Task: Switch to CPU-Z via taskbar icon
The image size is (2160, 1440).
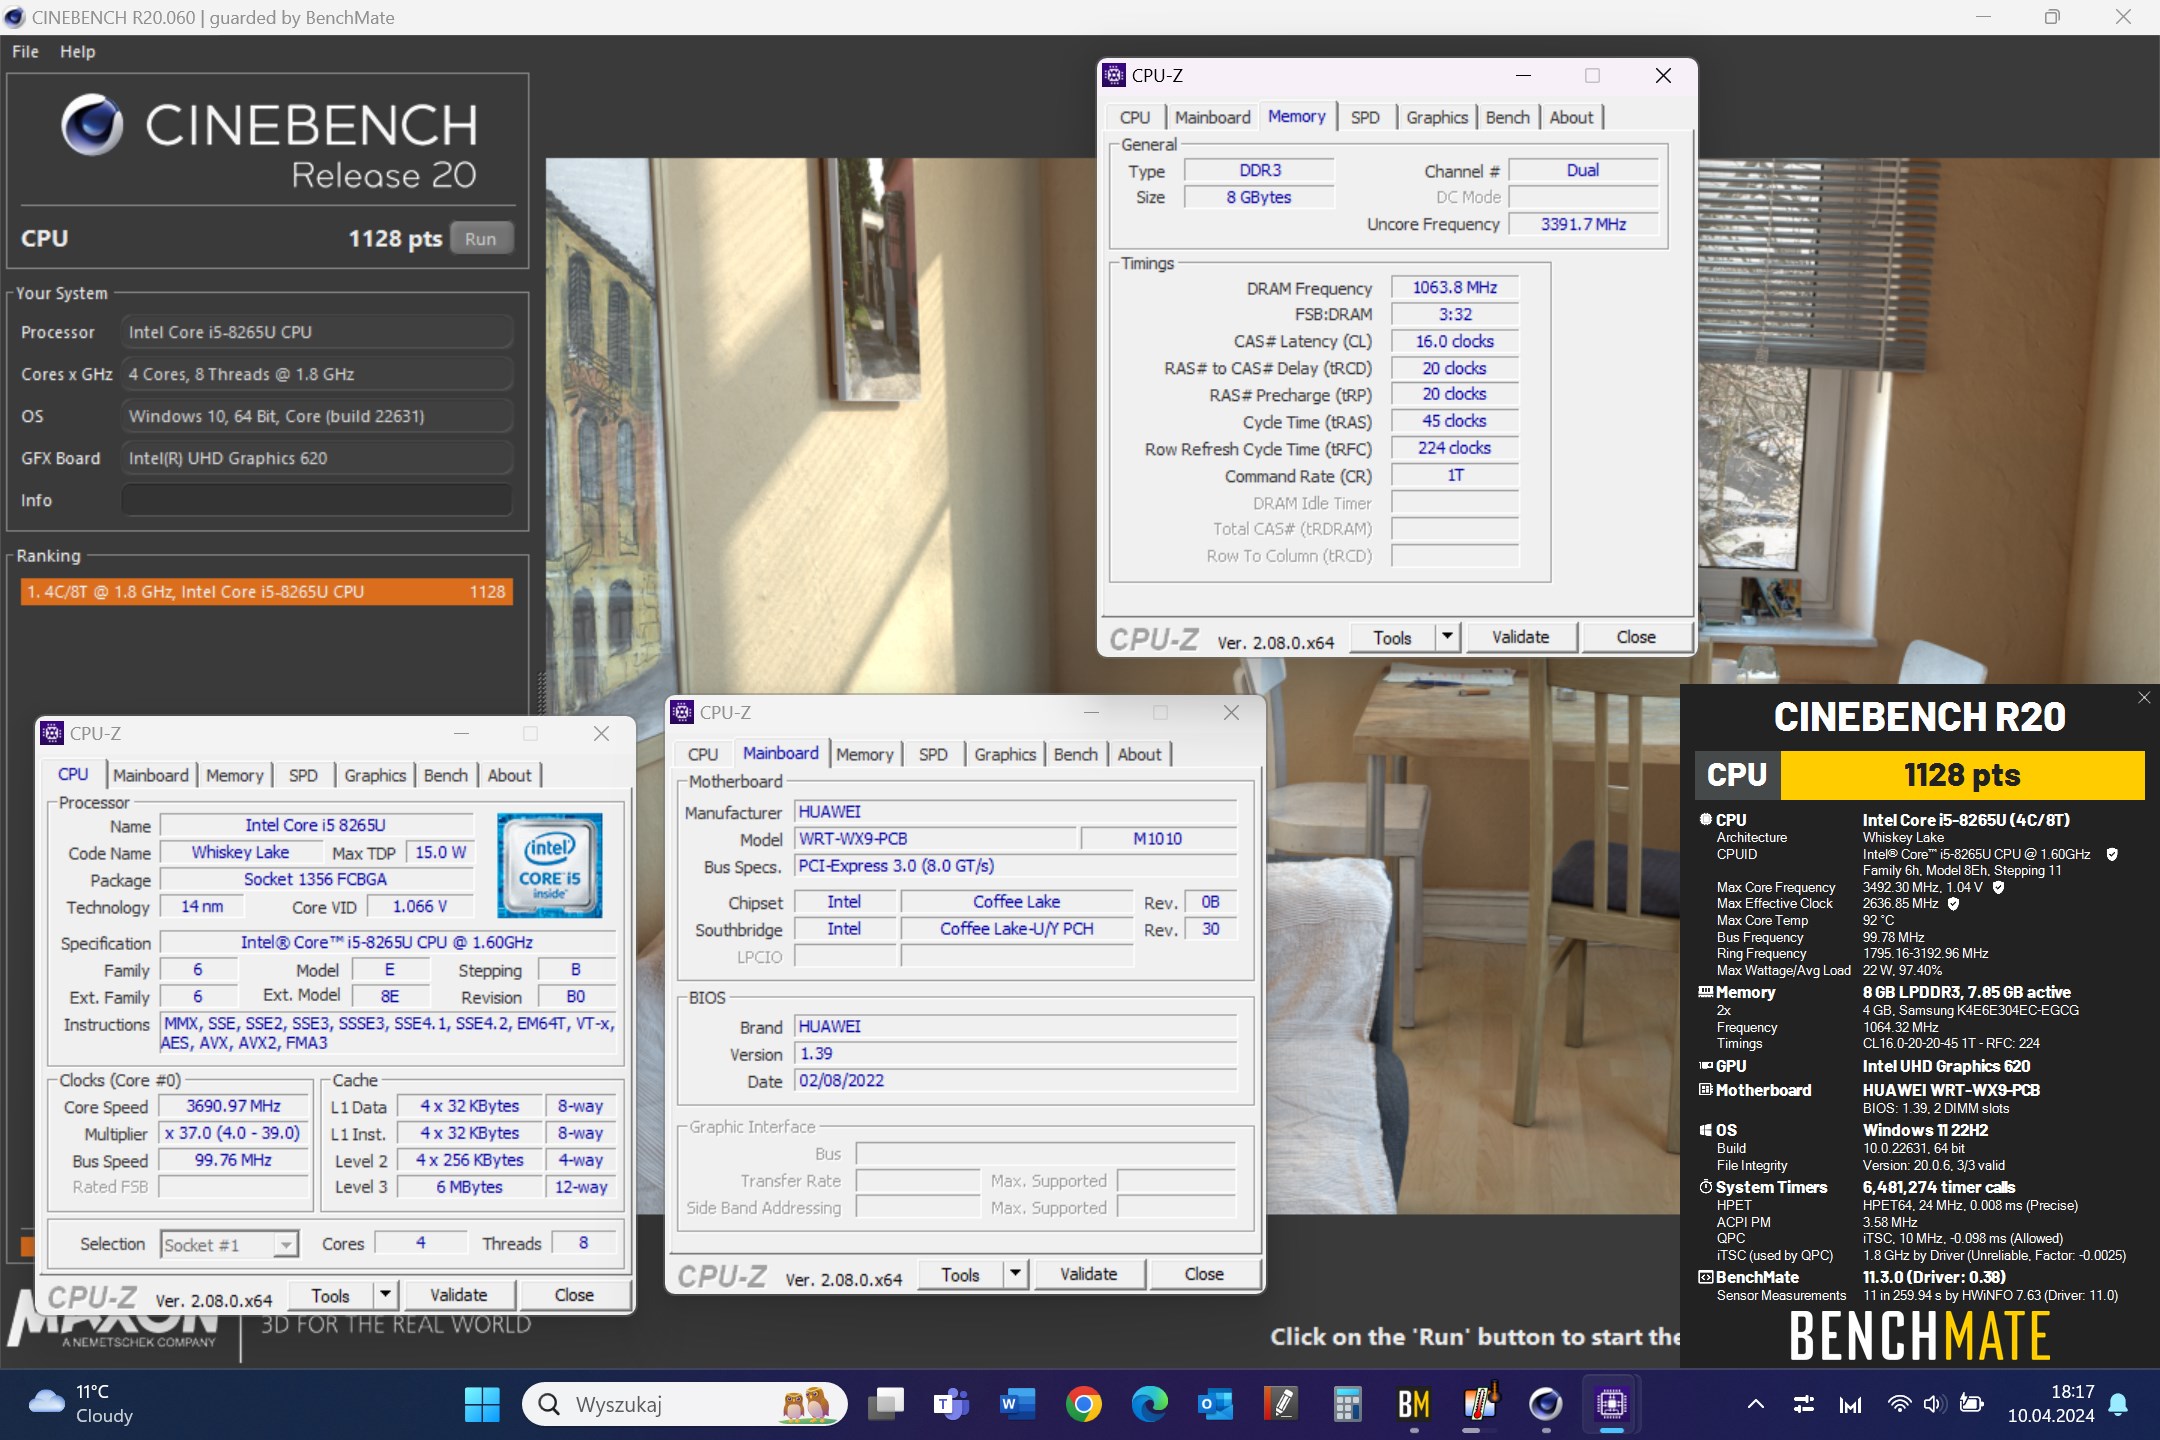Action: 1612,1404
